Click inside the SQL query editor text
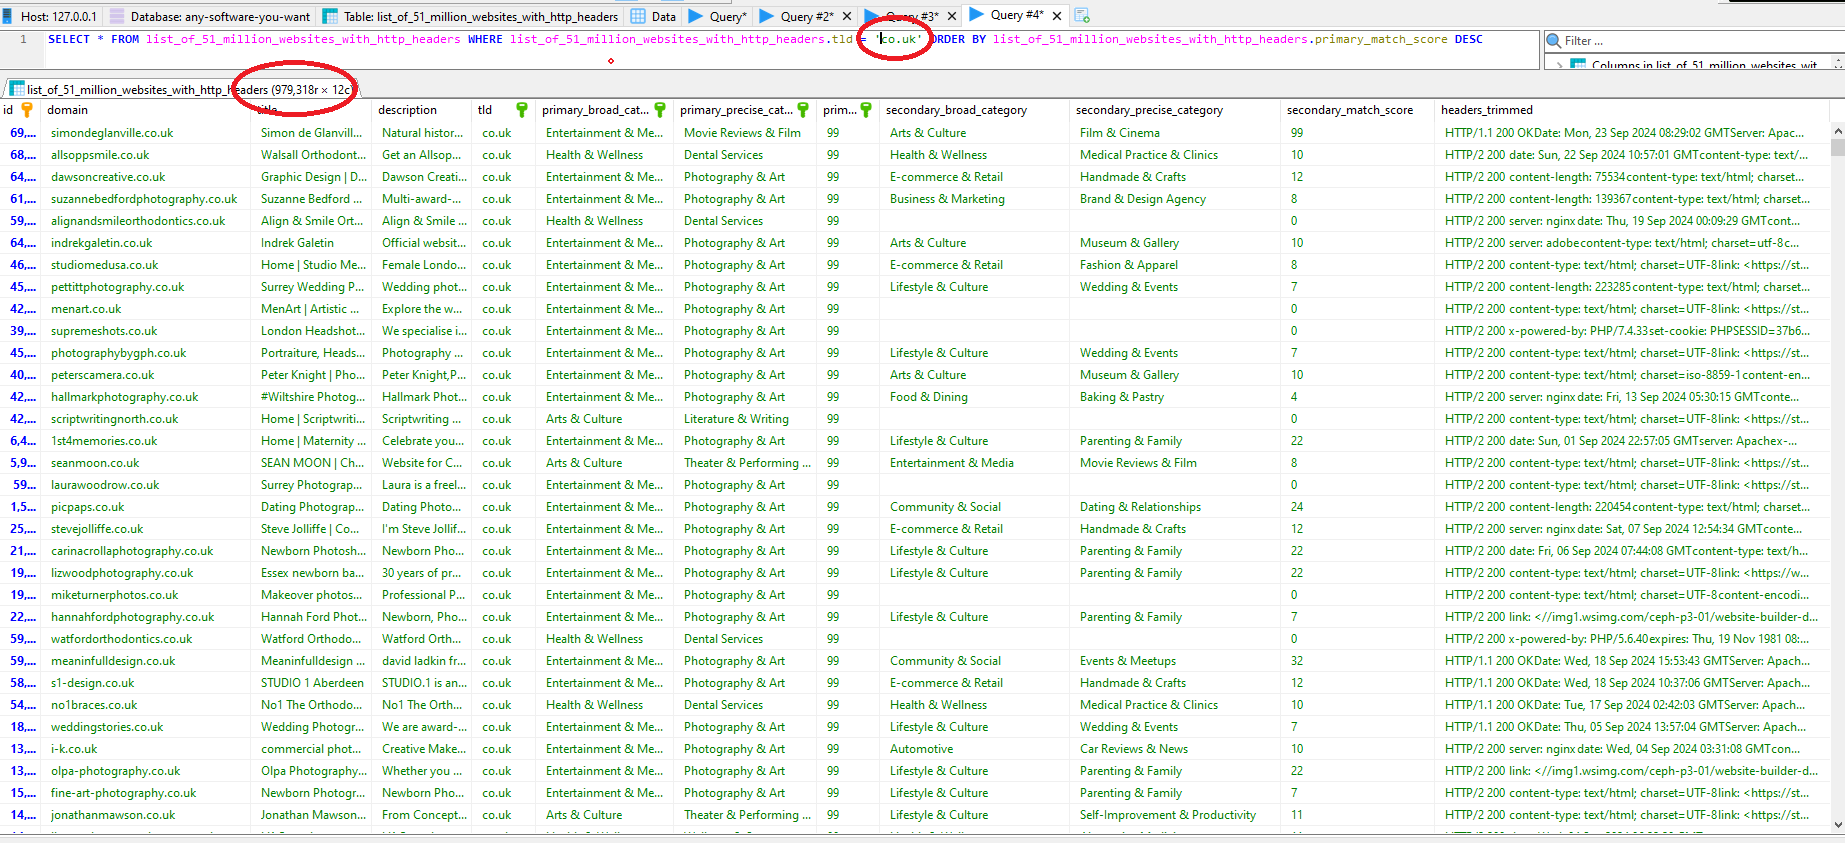Screen dimensions: 1845x843 click(x=765, y=40)
